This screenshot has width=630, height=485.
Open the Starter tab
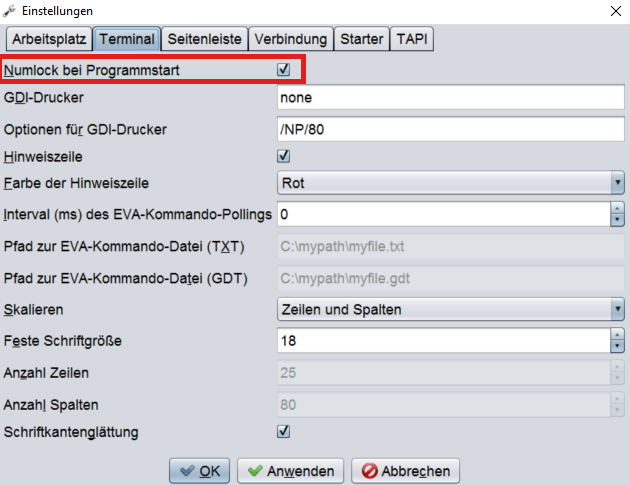tap(362, 39)
